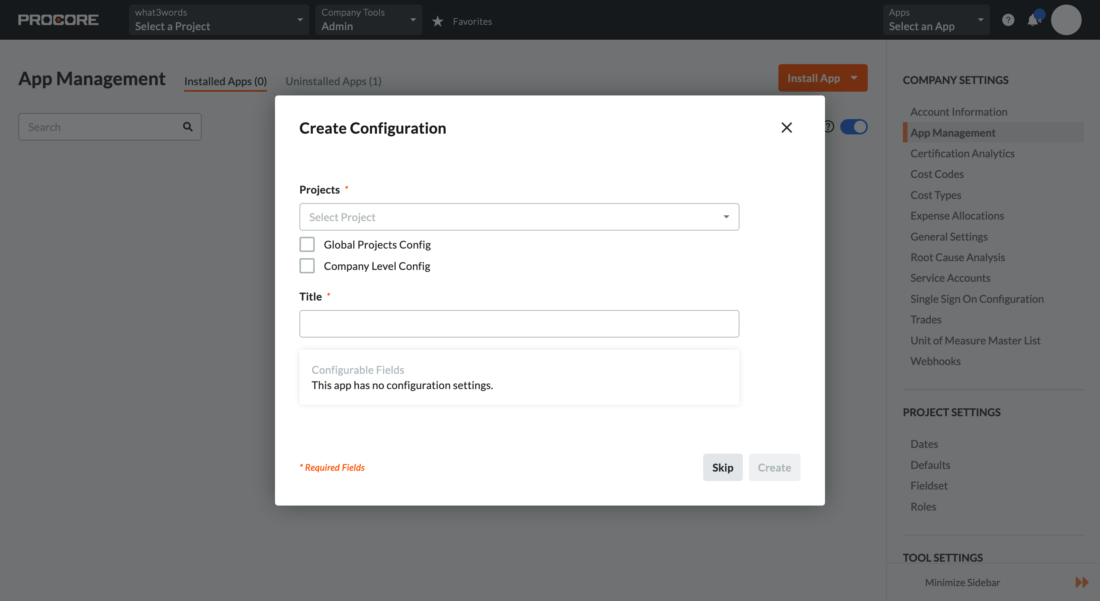Click the help icon beside the blue toggle
1100x601 pixels.
pos(829,127)
